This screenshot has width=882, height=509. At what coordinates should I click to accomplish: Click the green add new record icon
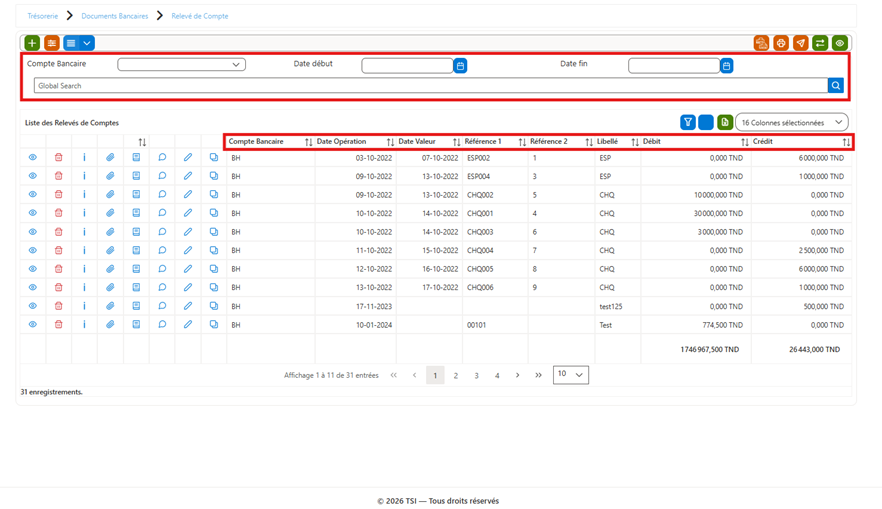click(32, 43)
